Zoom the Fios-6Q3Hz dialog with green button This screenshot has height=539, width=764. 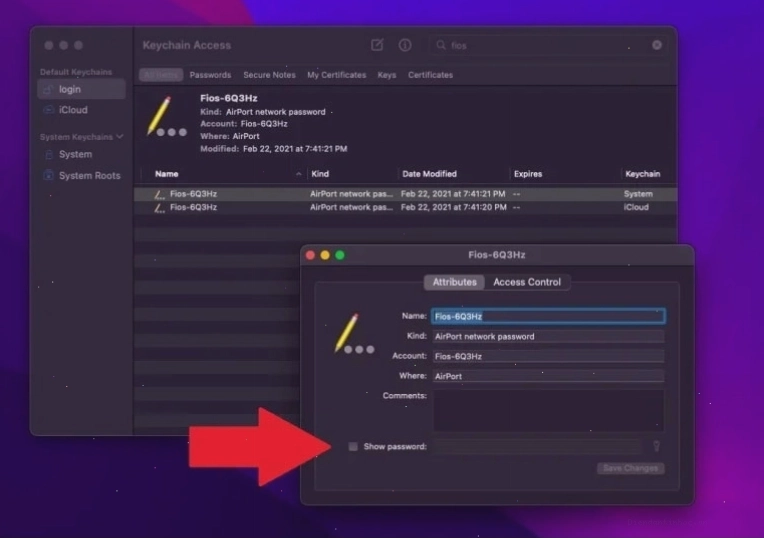(x=340, y=255)
